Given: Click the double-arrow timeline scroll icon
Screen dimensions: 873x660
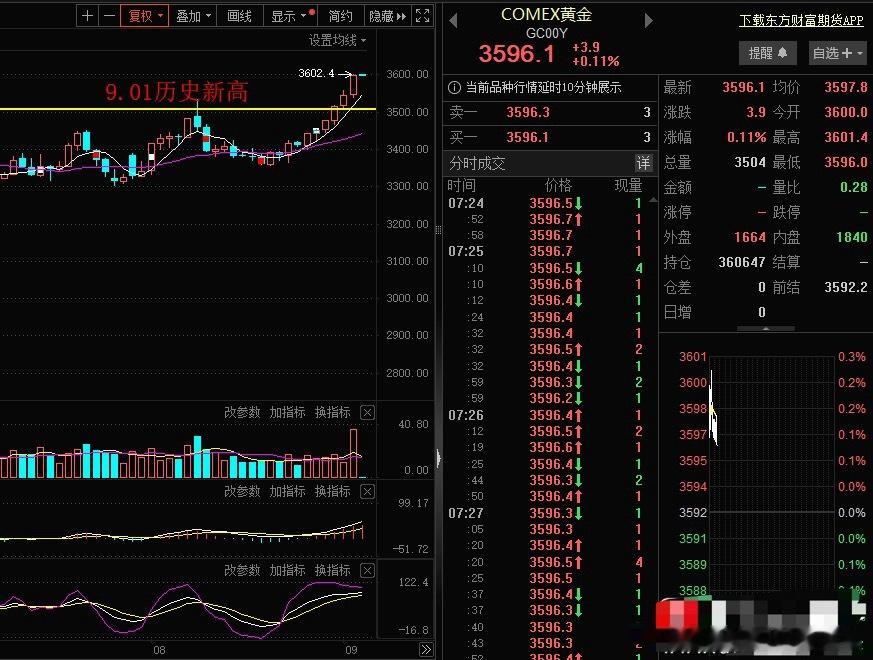Looking at the screenshot, I should (x=426, y=649).
